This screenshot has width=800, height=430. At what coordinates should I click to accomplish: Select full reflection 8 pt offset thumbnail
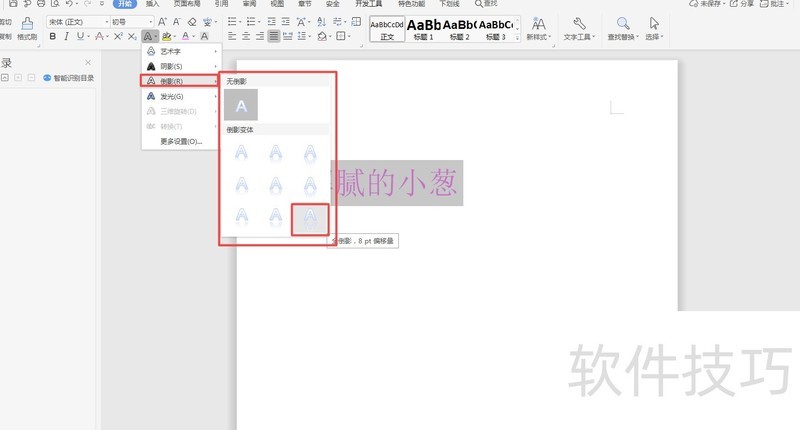[x=310, y=219]
